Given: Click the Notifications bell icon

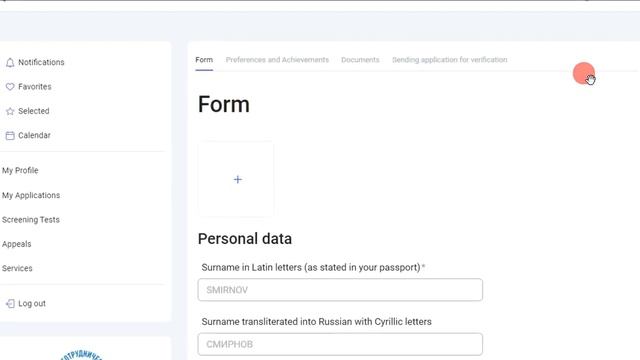Looking at the screenshot, I should click(x=10, y=62).
